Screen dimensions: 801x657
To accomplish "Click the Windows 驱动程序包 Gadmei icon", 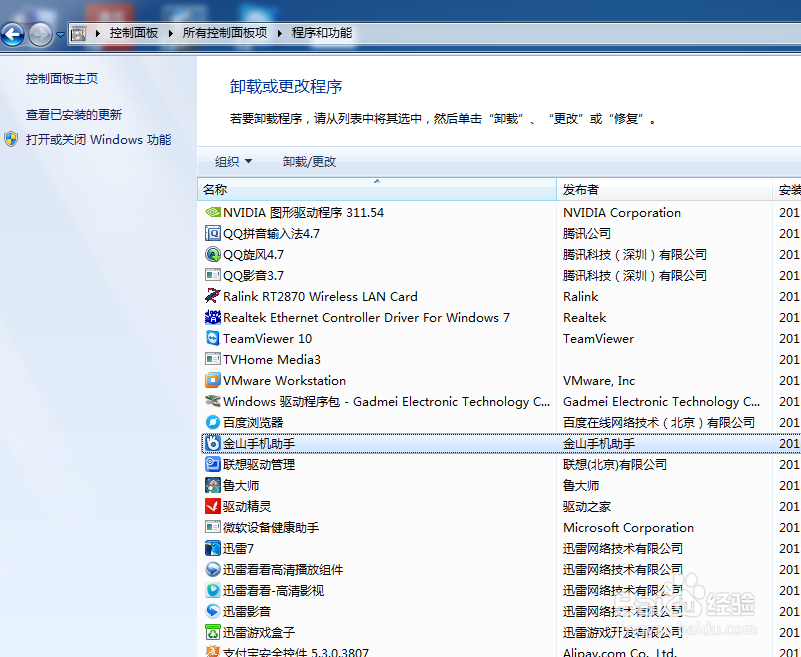I will pyautogui.click(x=213, y=401).
